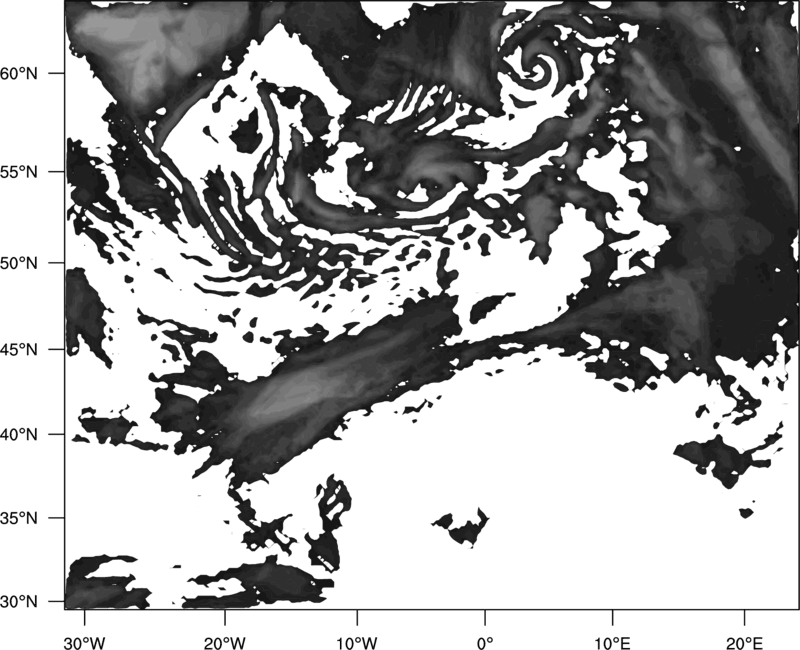Screen dimensions: 800x650
Task: Click the 10°W longitude label
Action: click(x=357, y=643)
